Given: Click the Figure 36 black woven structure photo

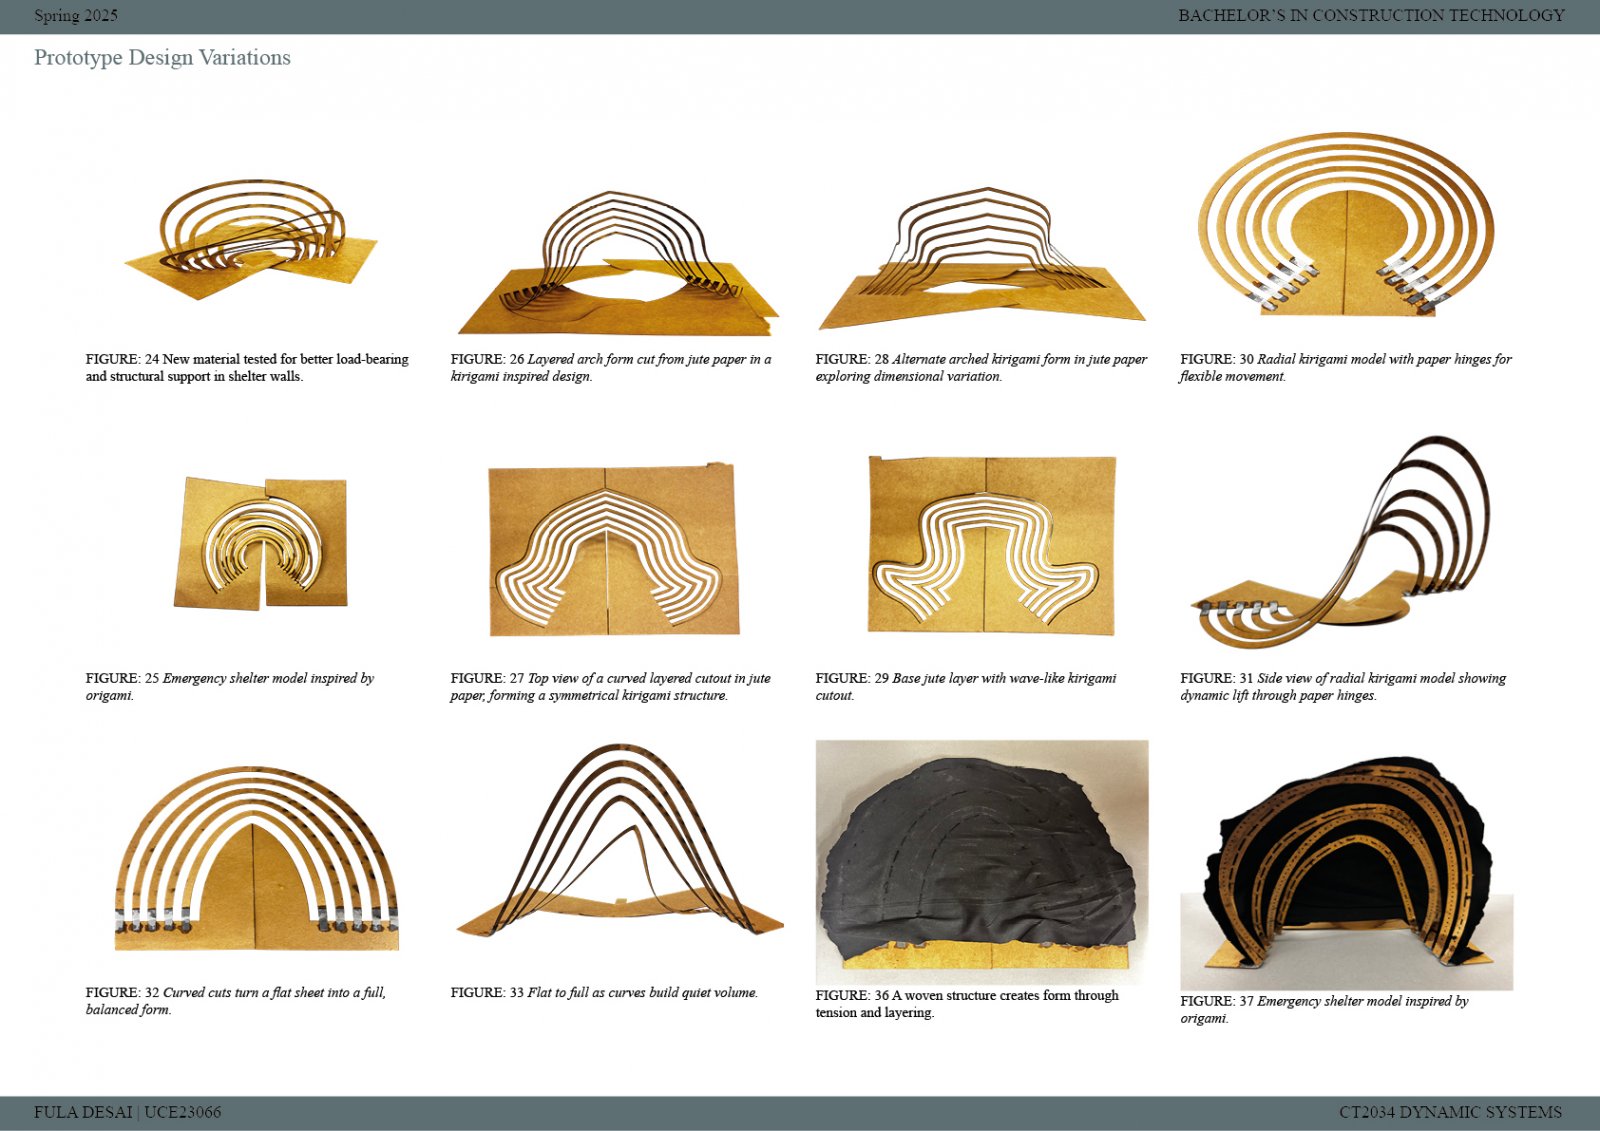Looking at the screenshot, I should (x=982, y=862).
